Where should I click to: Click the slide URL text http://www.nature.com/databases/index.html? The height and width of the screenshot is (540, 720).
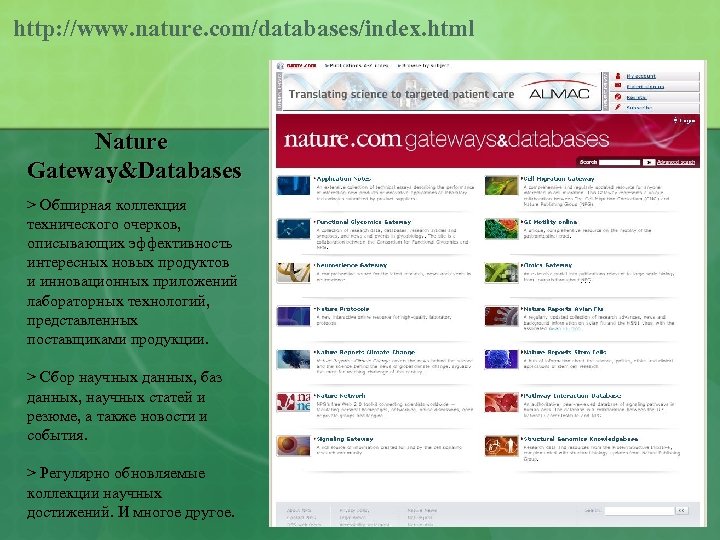click(x=244, y=28)
